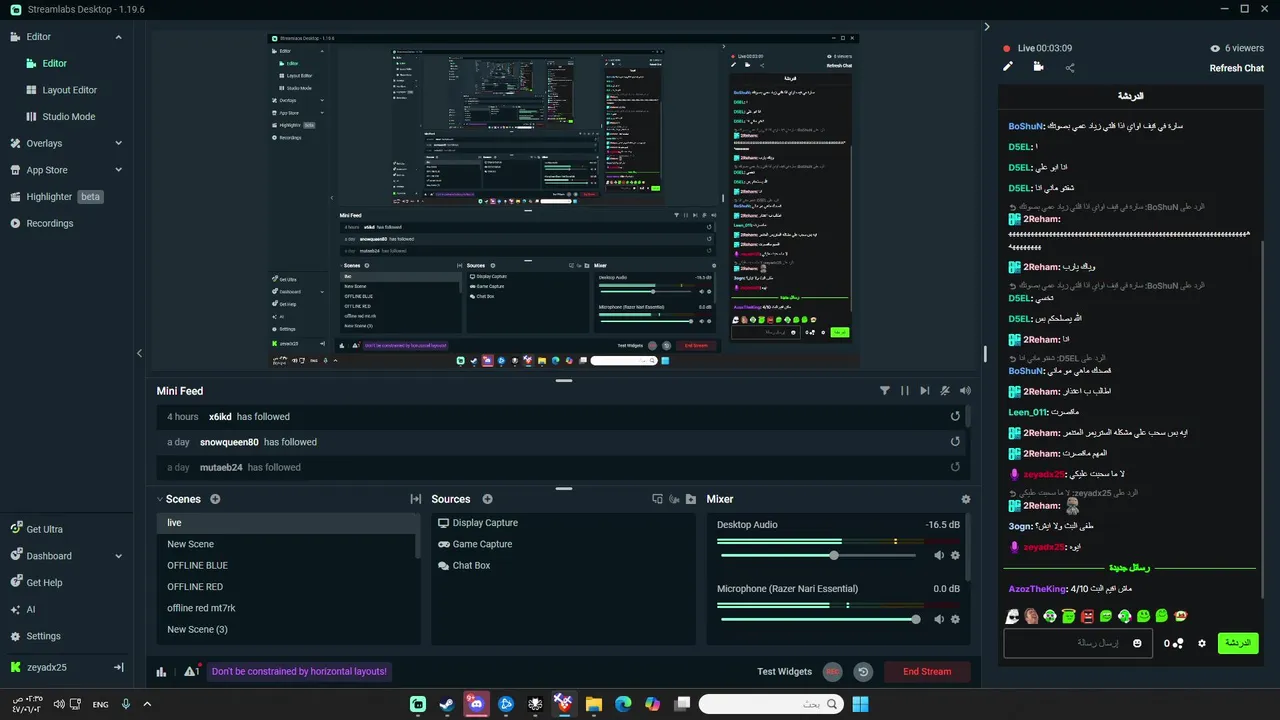Open scene transitions icon in Scenes panel

click(416, 499)
